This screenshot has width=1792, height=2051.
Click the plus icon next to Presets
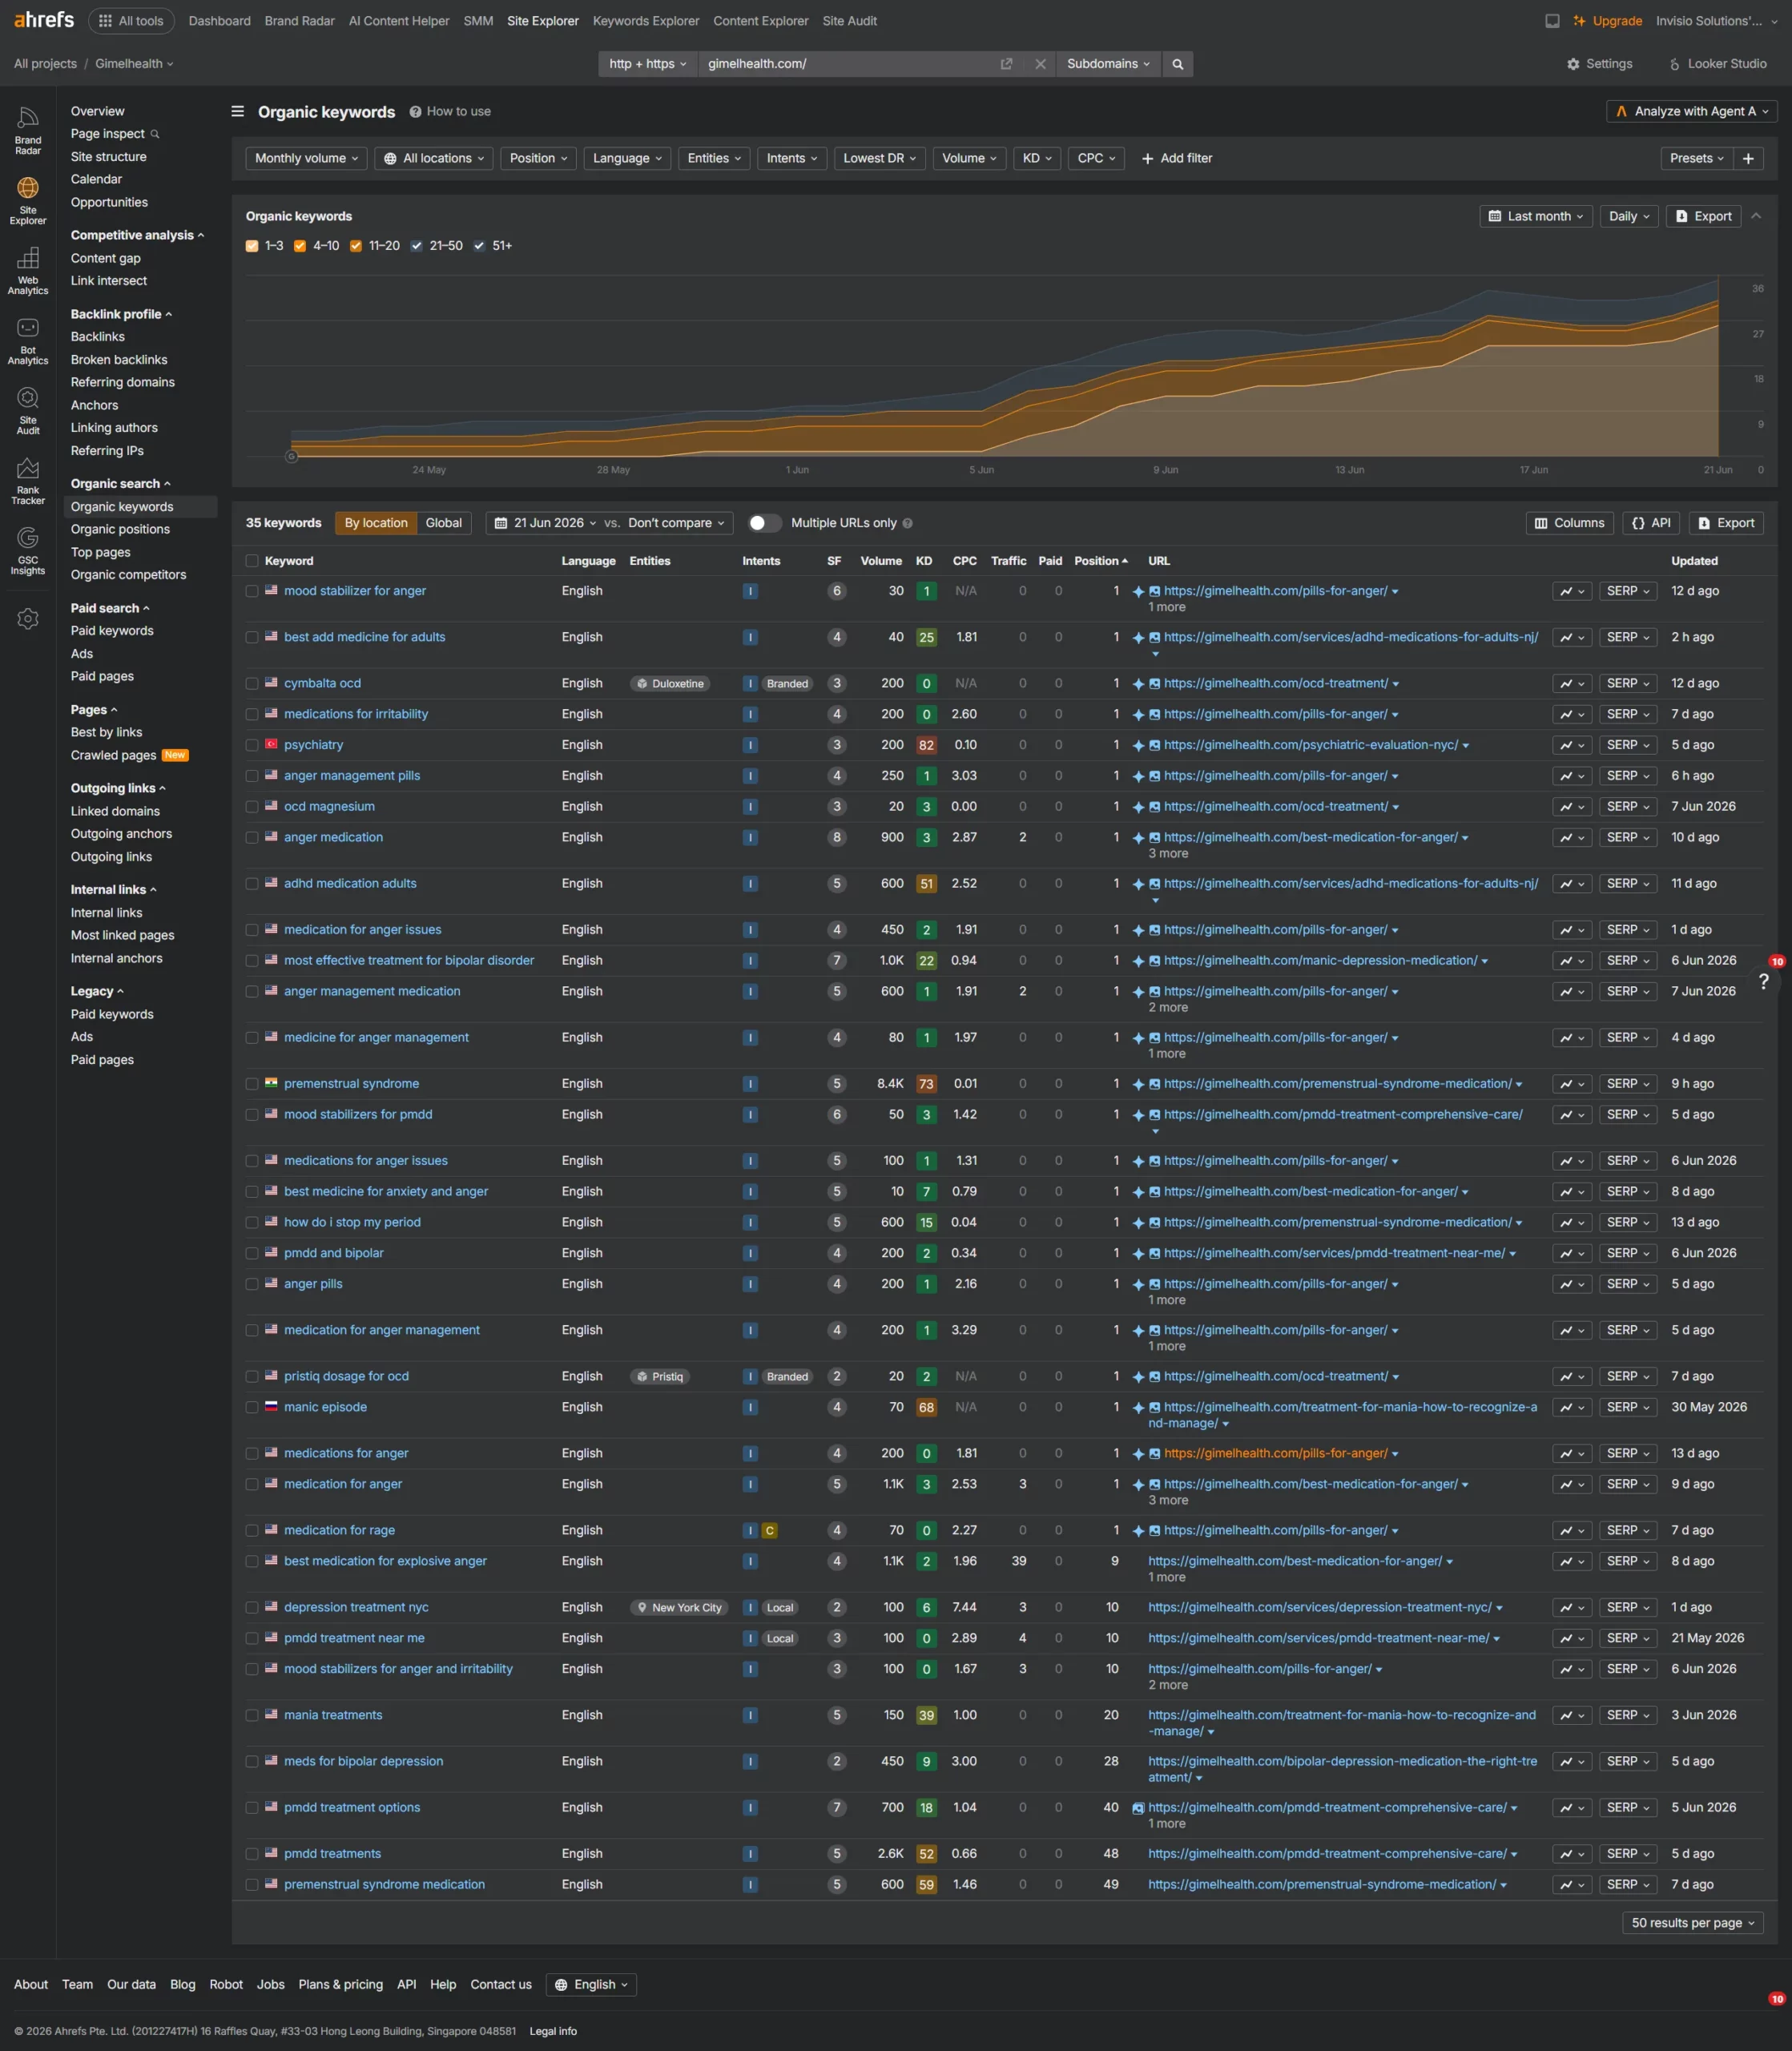pos(1748,158)
